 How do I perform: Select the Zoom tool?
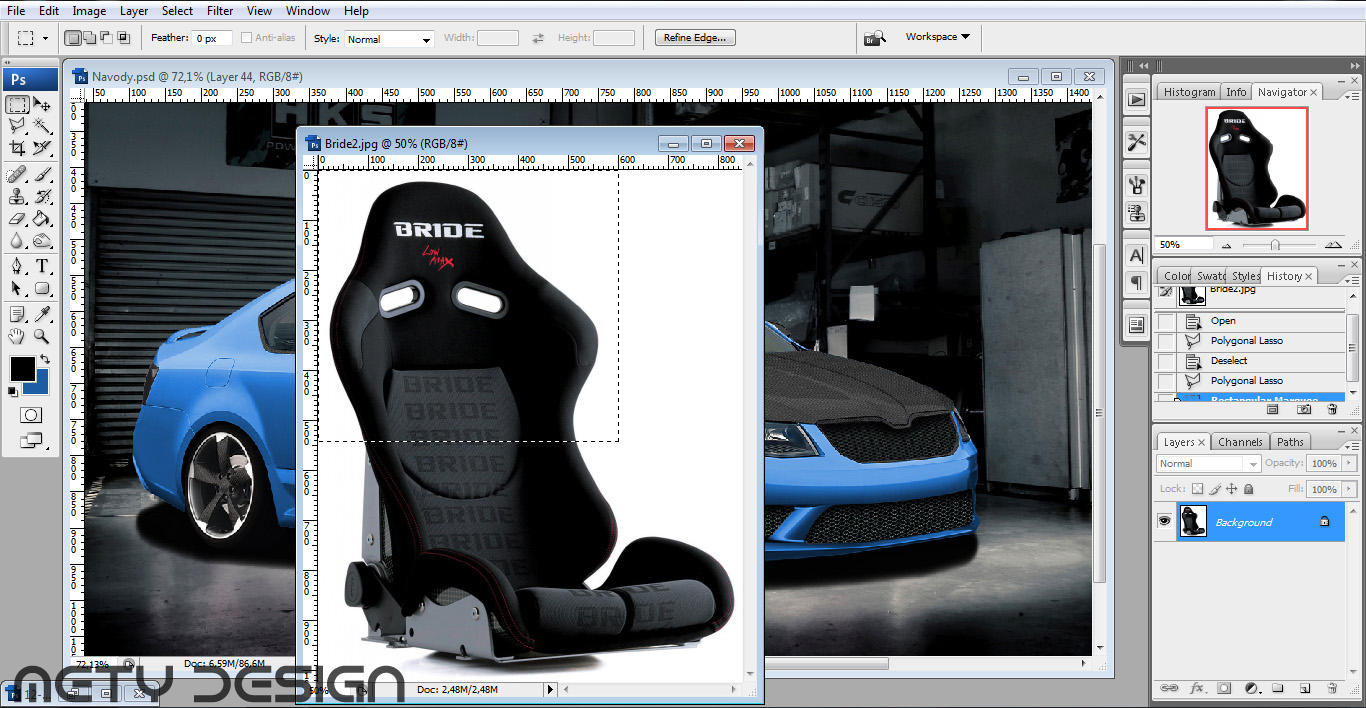(42, 336)
